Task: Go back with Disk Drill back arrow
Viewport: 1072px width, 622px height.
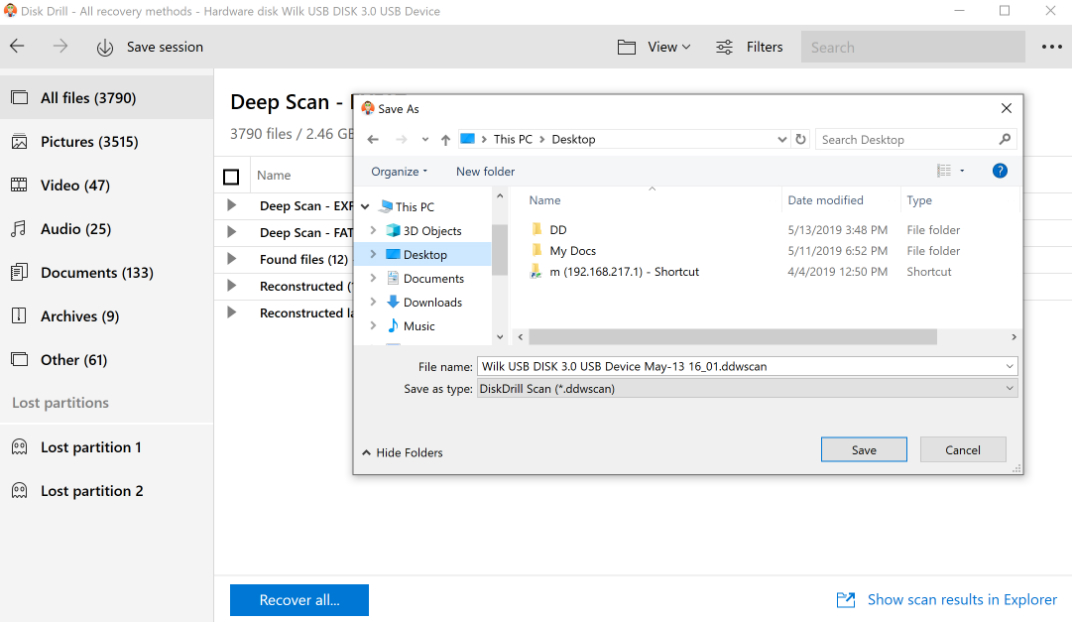Action: click(x=17, y=46)
